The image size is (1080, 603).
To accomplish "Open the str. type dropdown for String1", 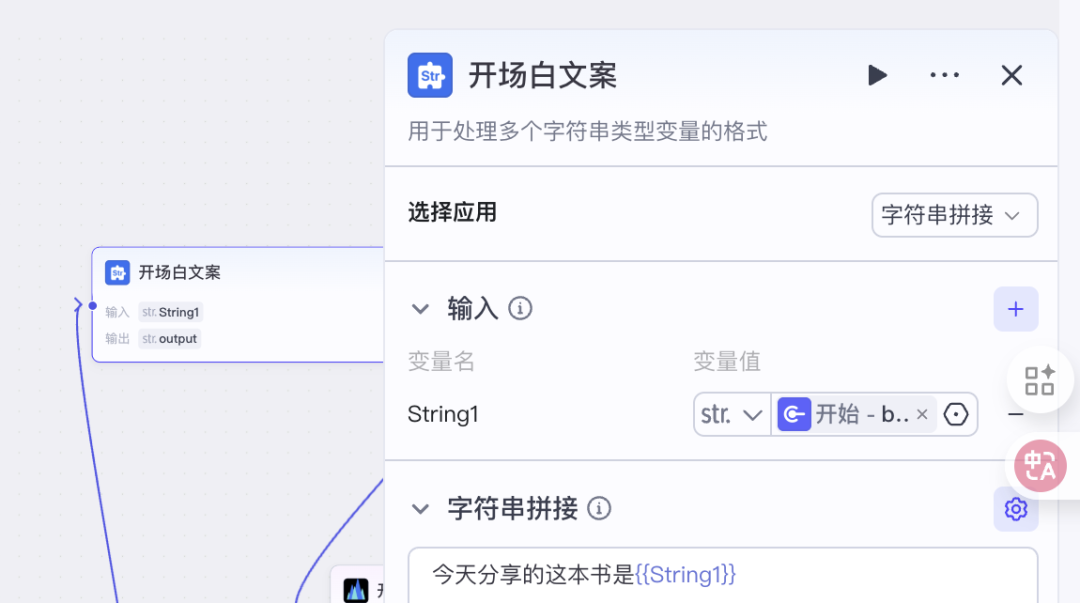I will pos(732,414).
